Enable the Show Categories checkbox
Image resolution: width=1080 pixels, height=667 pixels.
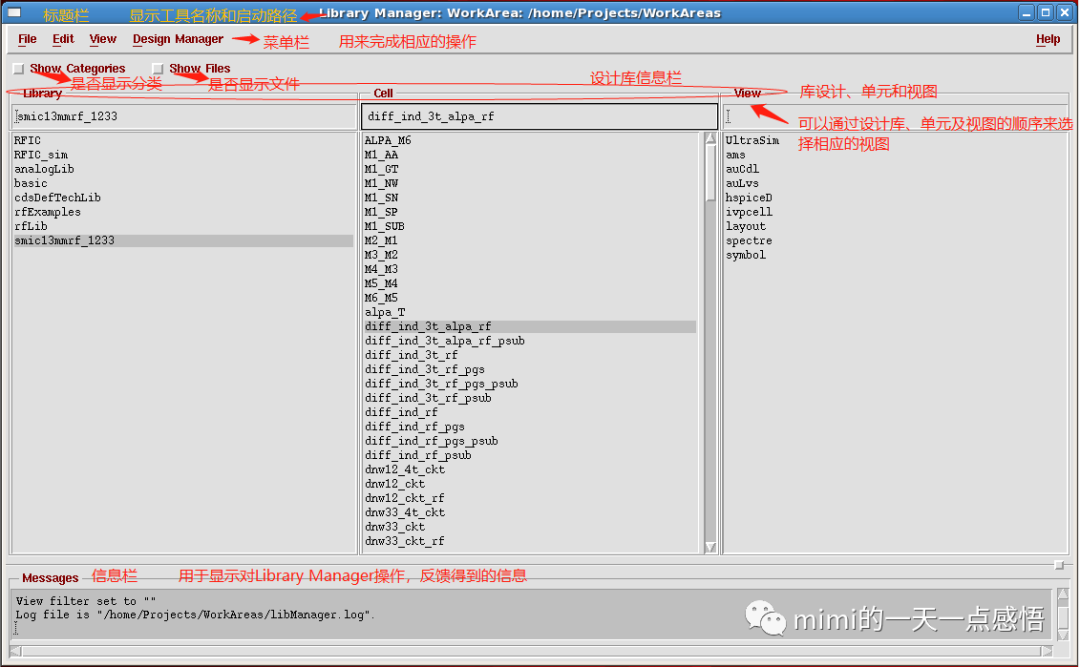point(19,68)
